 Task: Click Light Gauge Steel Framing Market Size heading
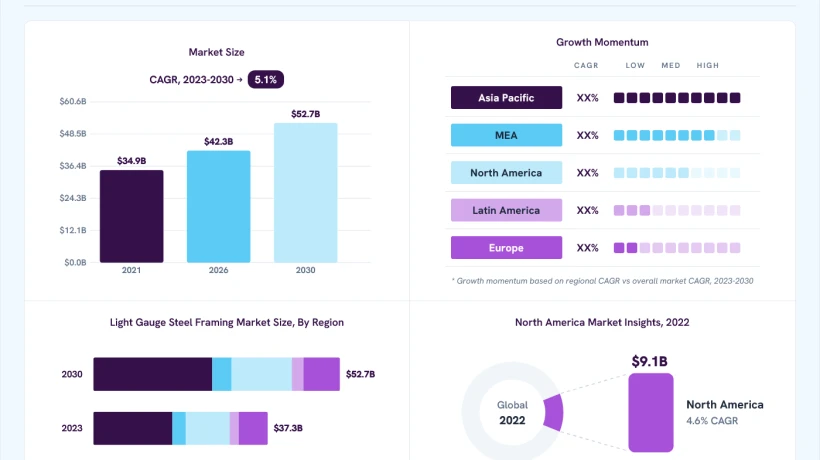pos(227,323)
